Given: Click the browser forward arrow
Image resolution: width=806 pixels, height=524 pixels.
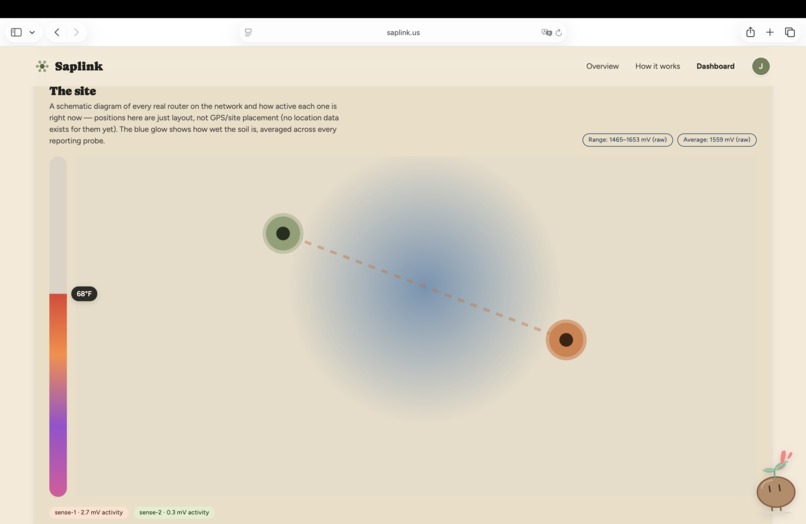Looking at the screenshot, I should (76, 32).
